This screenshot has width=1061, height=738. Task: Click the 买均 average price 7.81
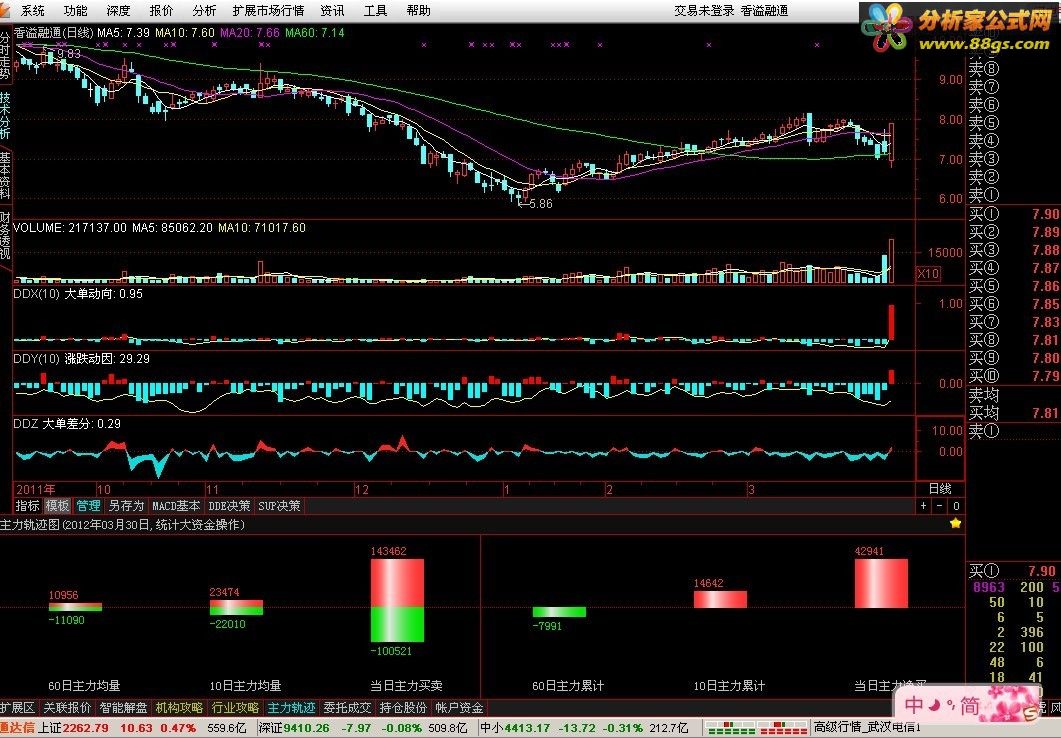pos(1046,413)
